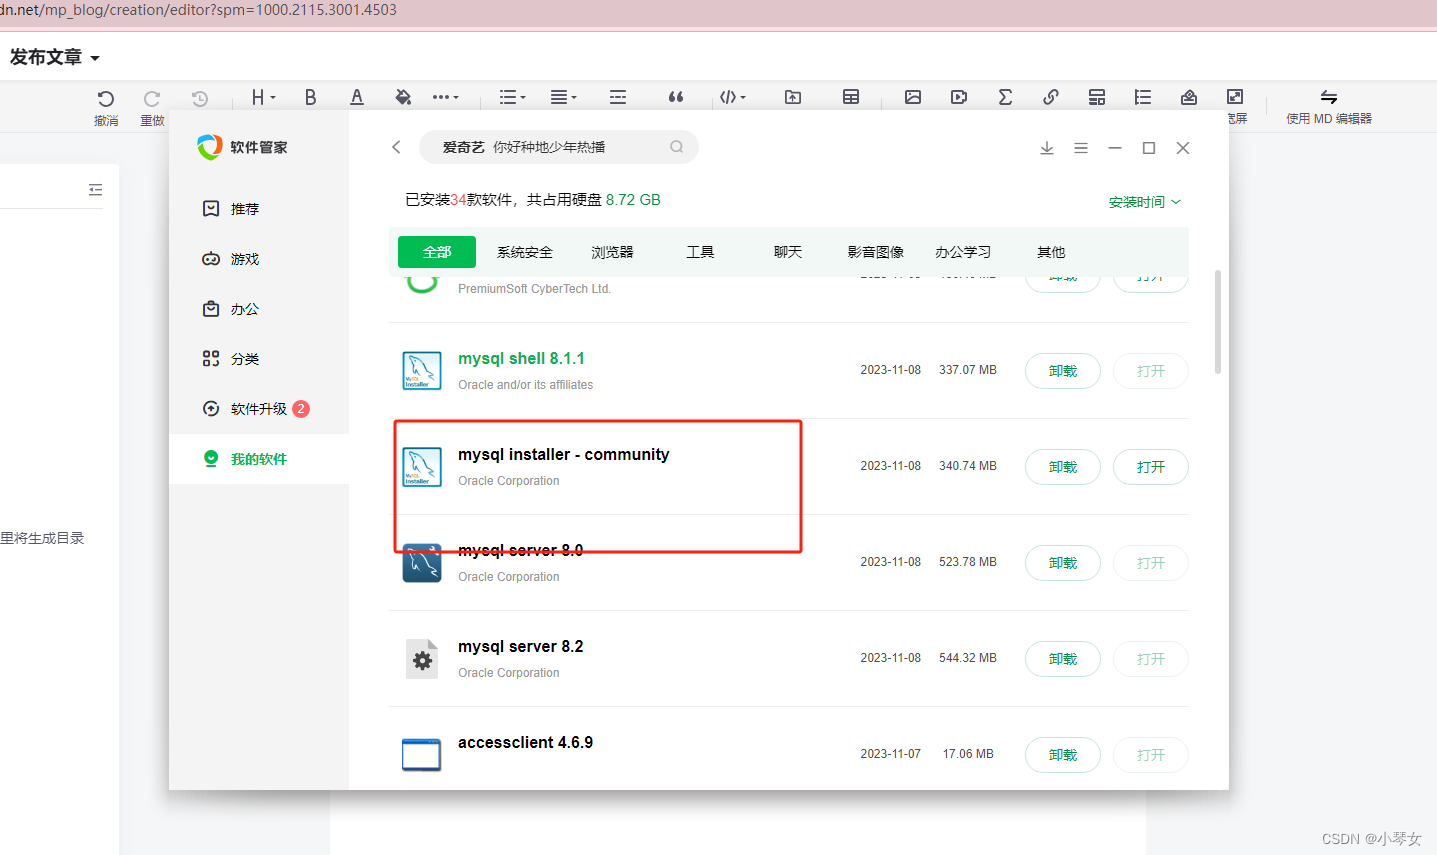Screen dimensions: 1437x855
Task: Go back in 软件管家 window
Action: (x=396, y=147)
